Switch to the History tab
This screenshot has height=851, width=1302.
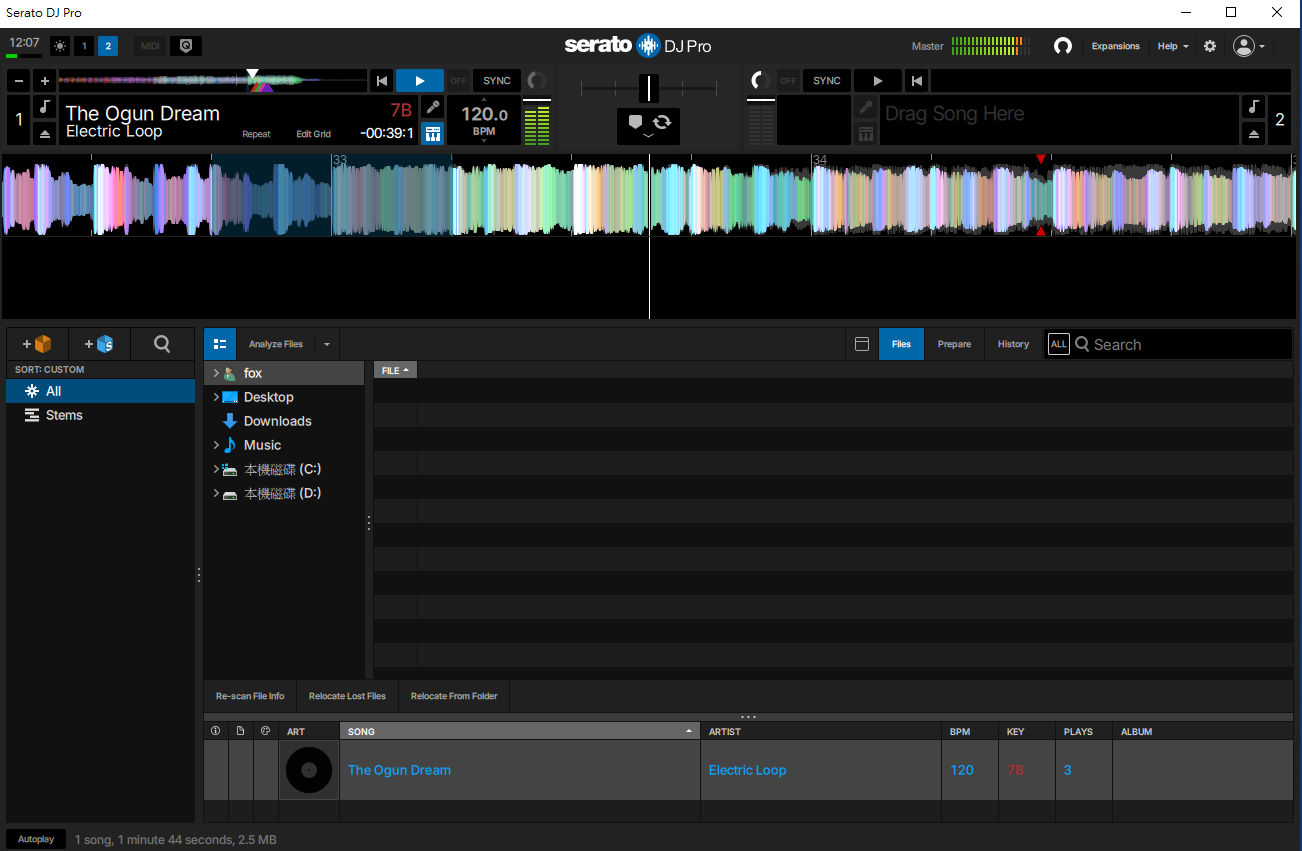pos(1013,344)
